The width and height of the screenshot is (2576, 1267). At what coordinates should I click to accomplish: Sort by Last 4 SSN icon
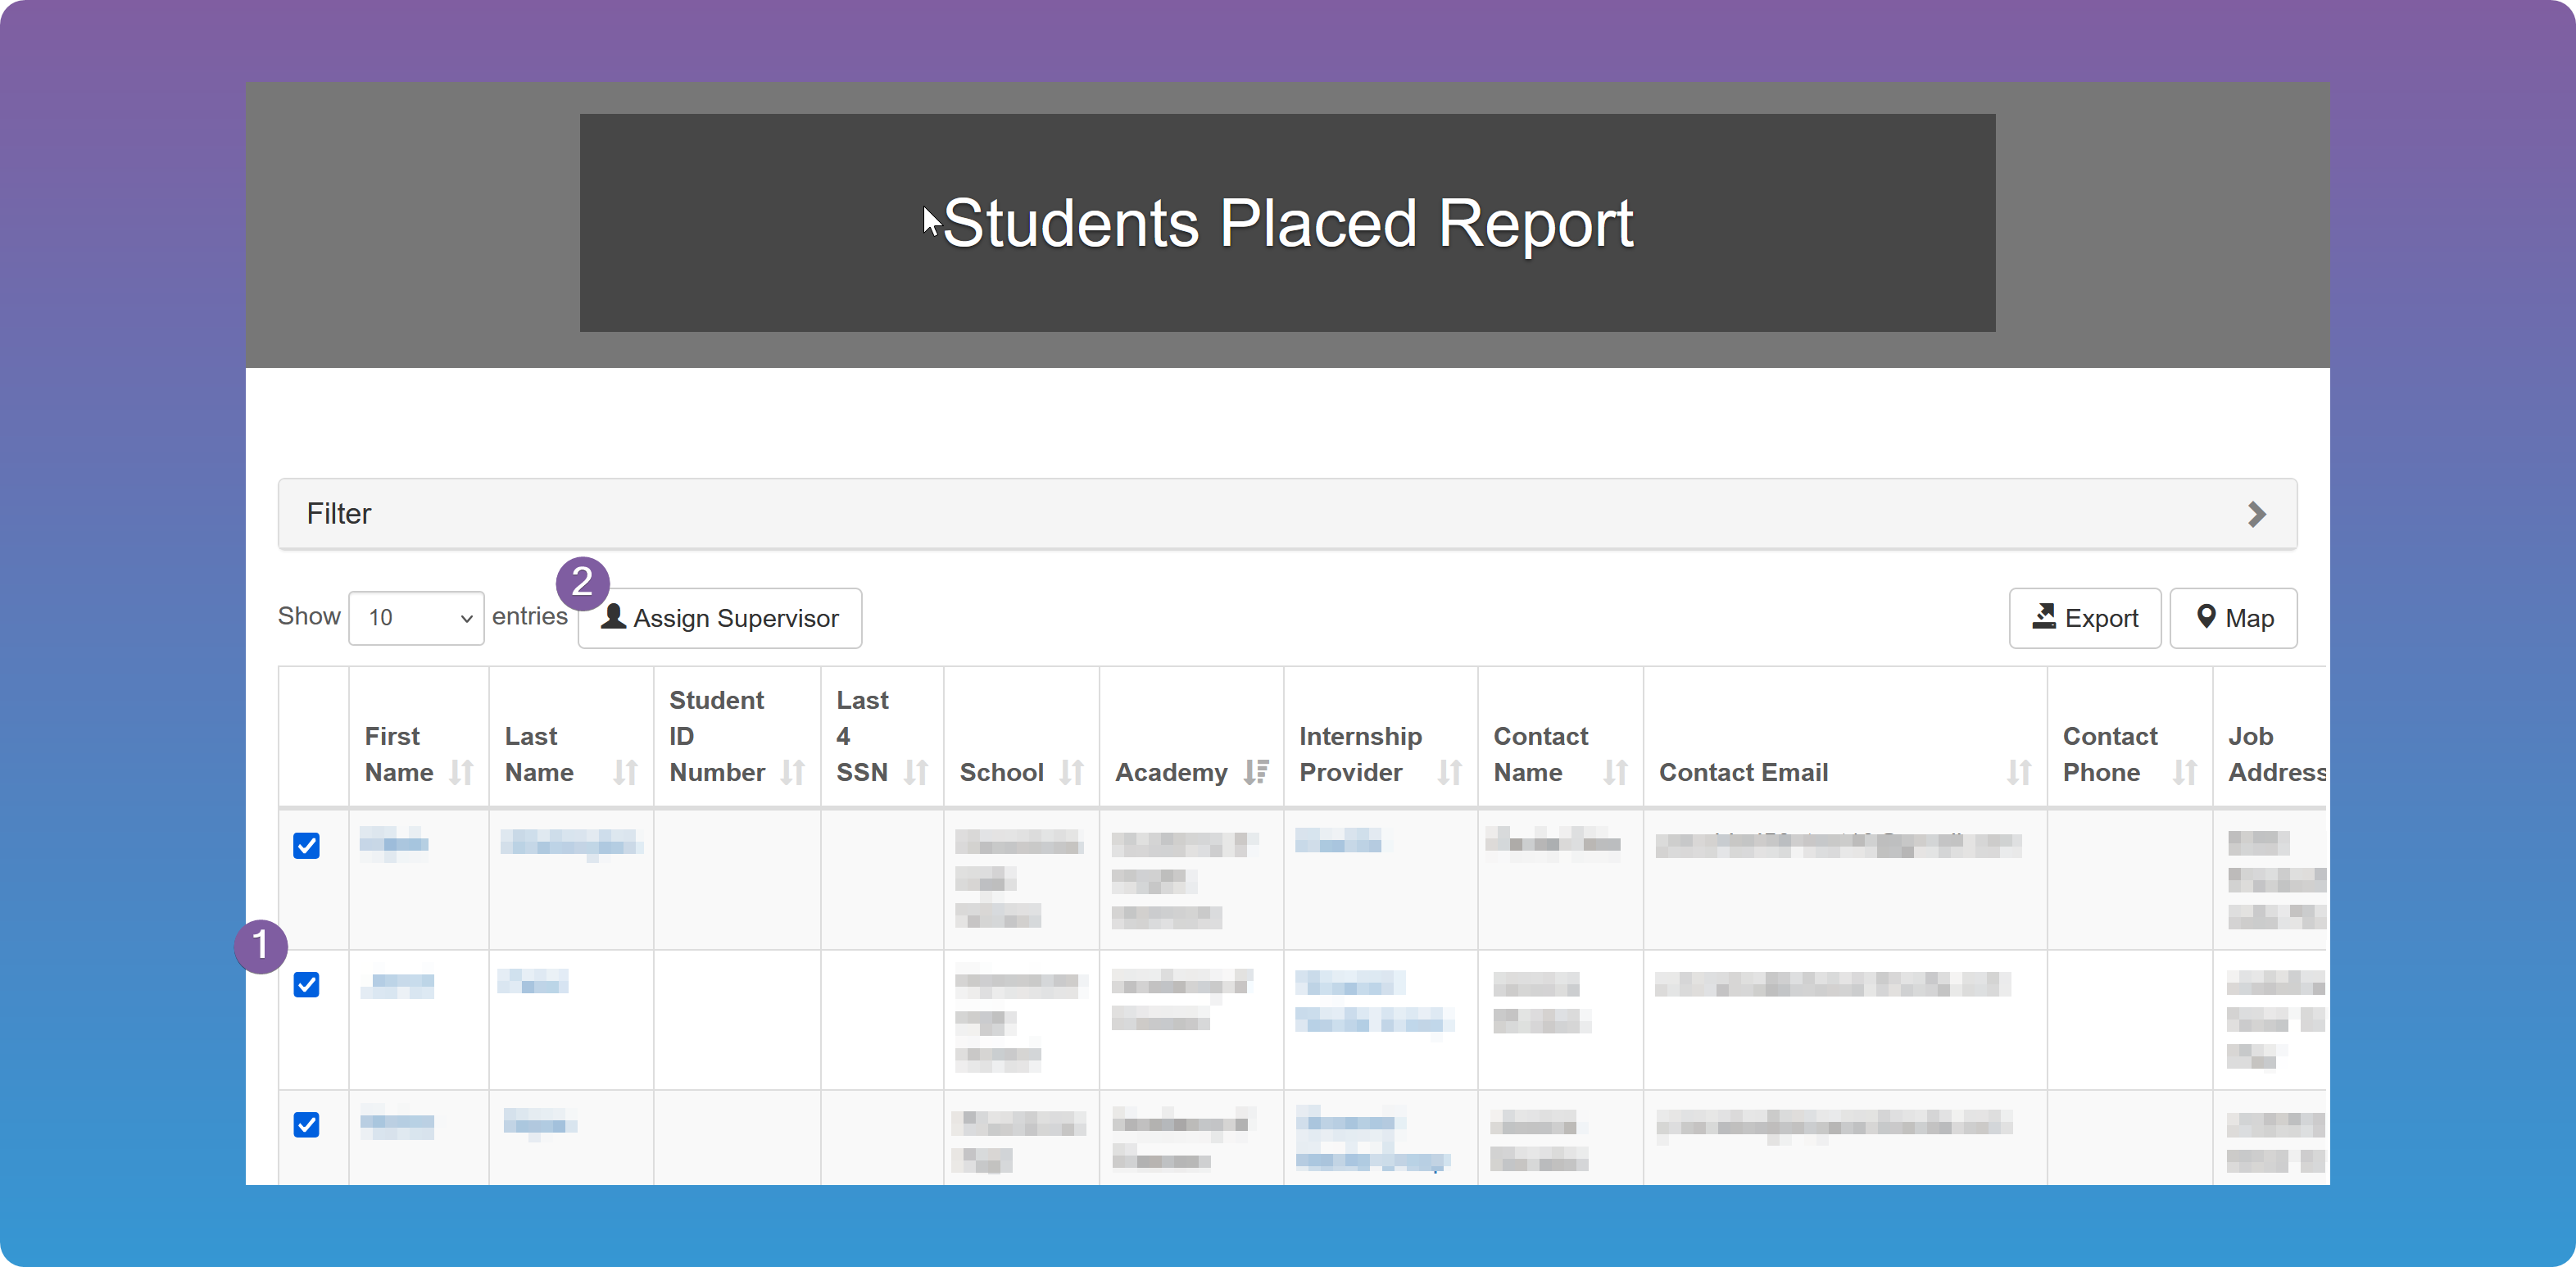[x=916, y=772]
